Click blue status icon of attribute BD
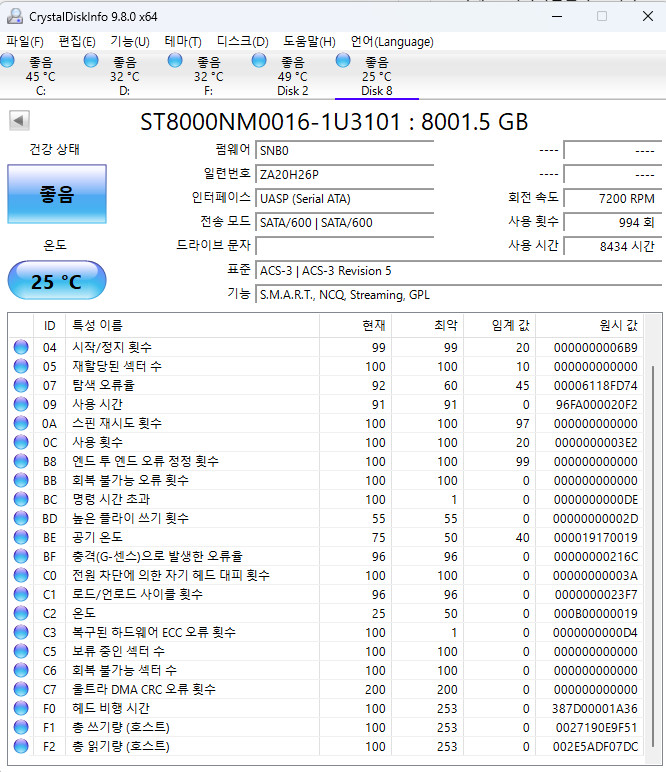Screen dimensions: 666x772 pyautogui.click(x=21, y=518)
